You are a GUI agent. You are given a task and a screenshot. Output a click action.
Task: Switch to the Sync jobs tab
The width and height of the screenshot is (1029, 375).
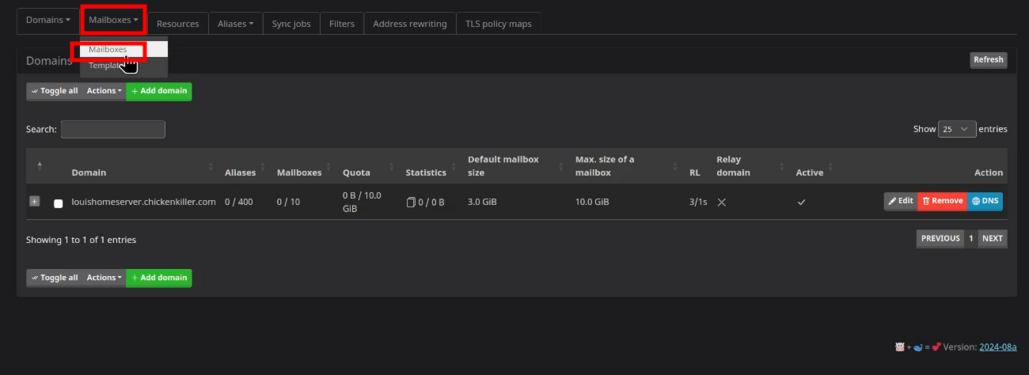[291, 24]
